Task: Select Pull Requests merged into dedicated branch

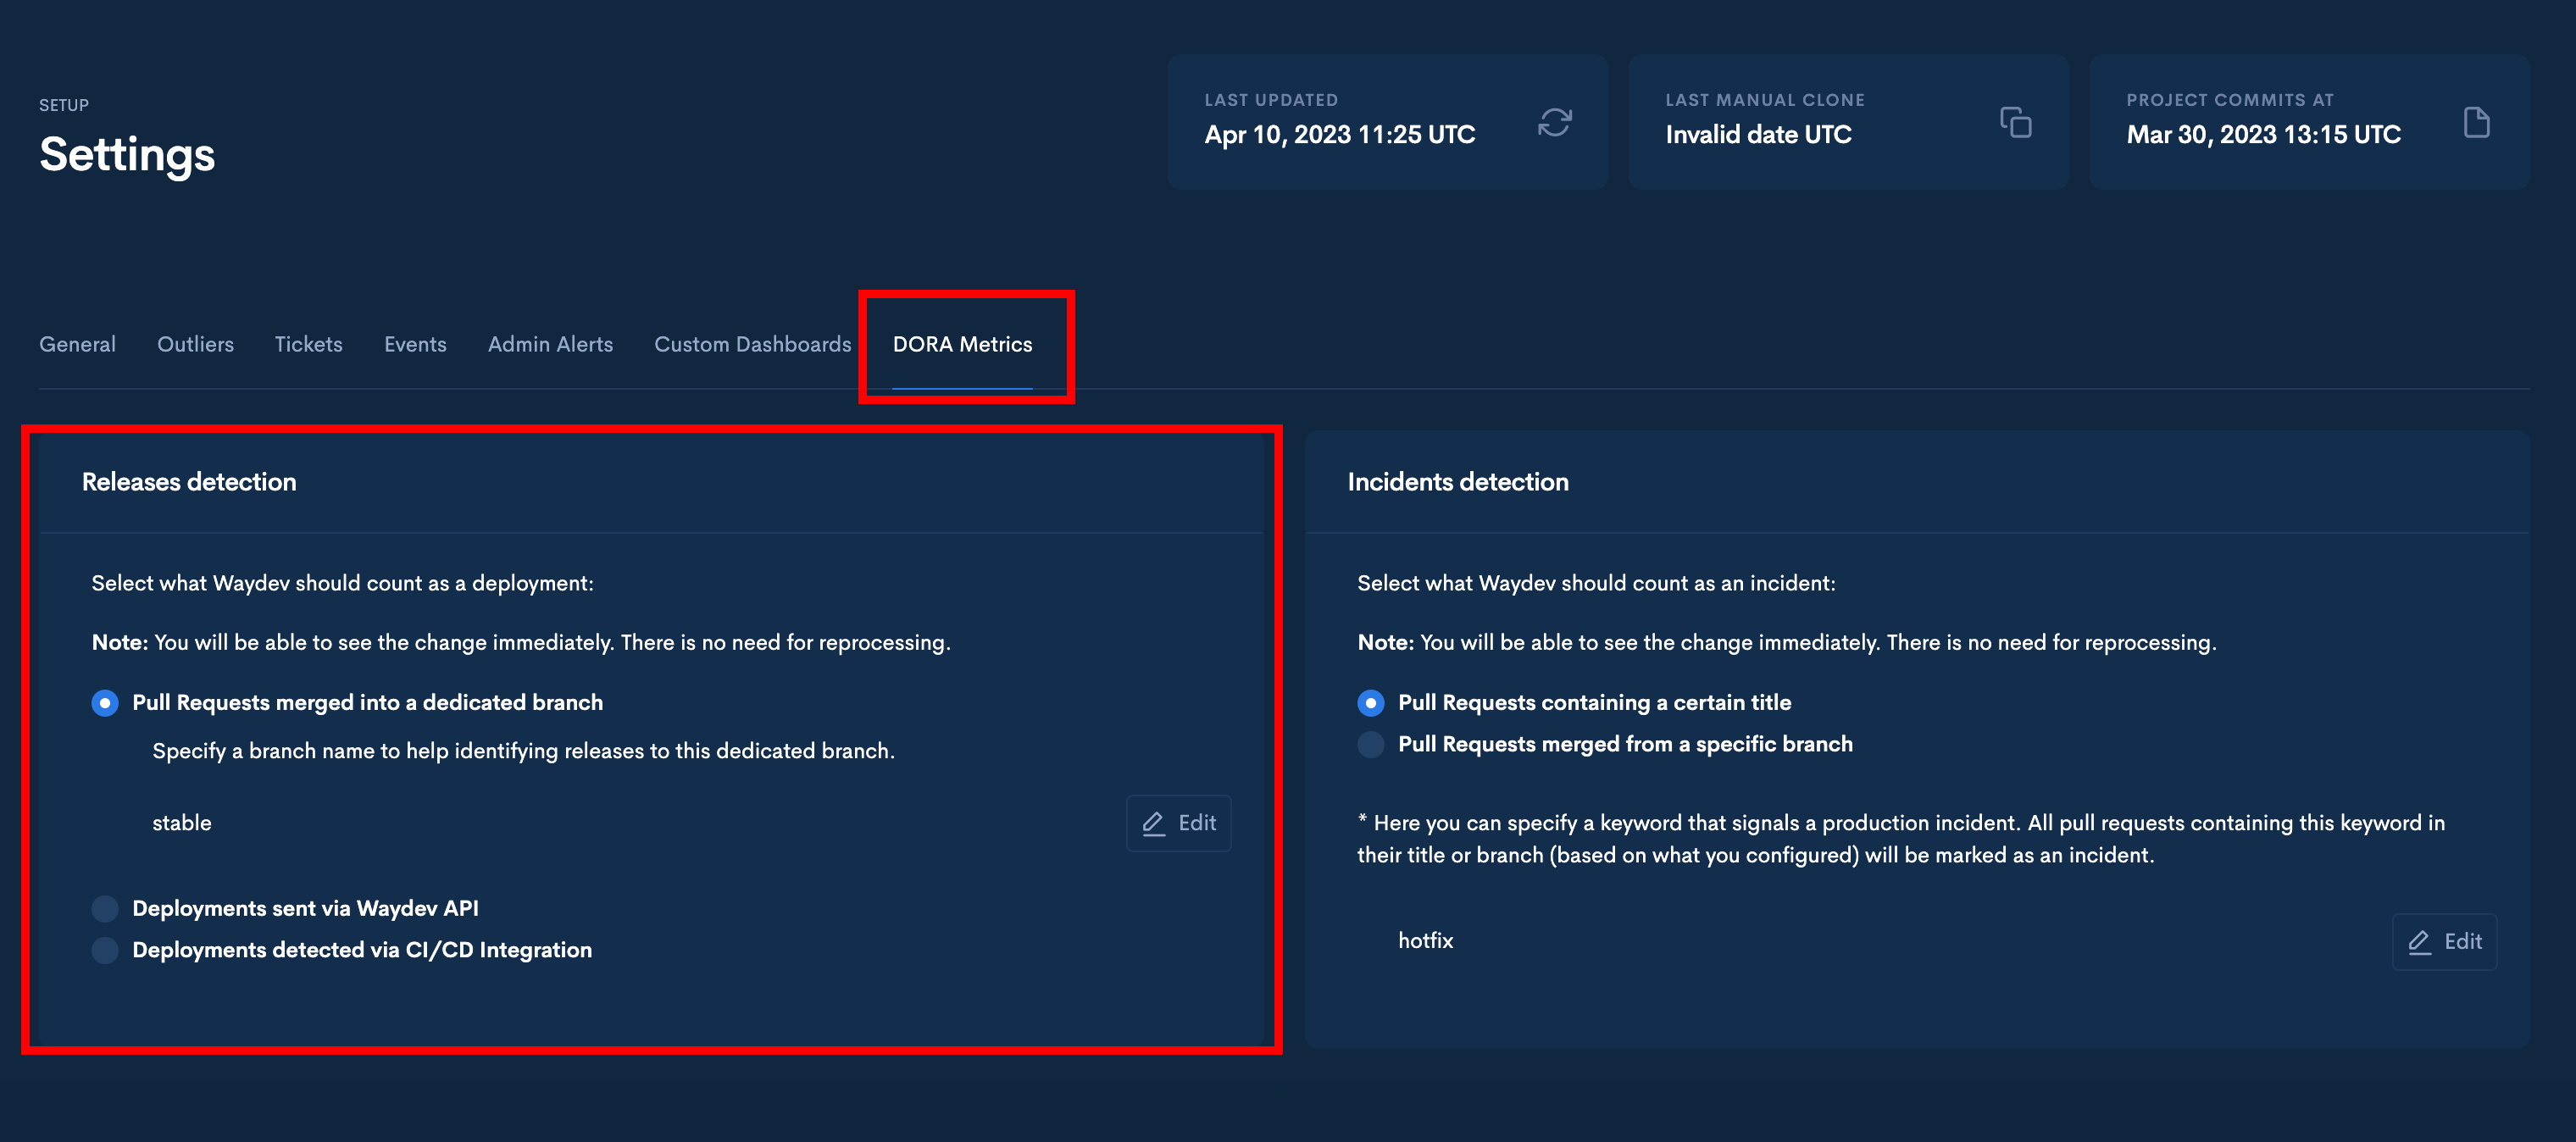Action: pos(105,703)
